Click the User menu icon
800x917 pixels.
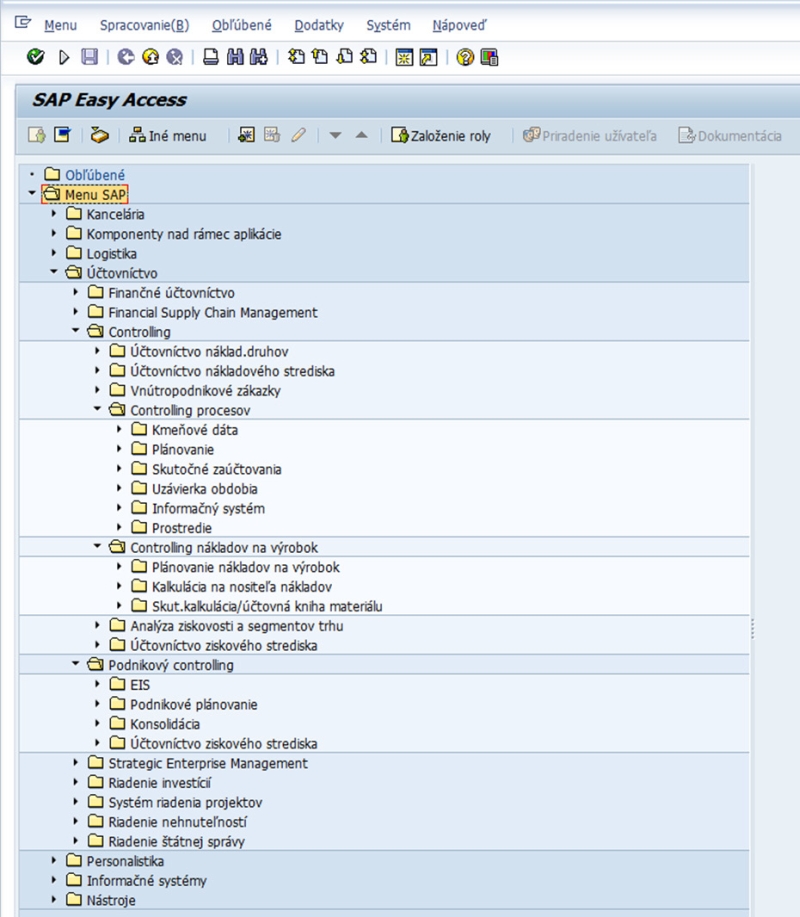click(37, 135)
